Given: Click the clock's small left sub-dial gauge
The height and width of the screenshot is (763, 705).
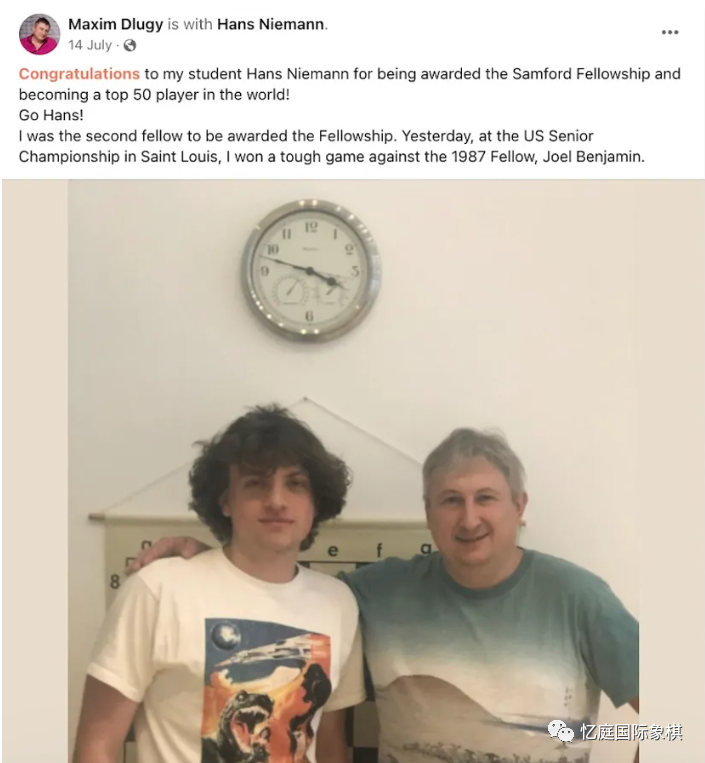Looking at the screenshot, I should 291,291.
